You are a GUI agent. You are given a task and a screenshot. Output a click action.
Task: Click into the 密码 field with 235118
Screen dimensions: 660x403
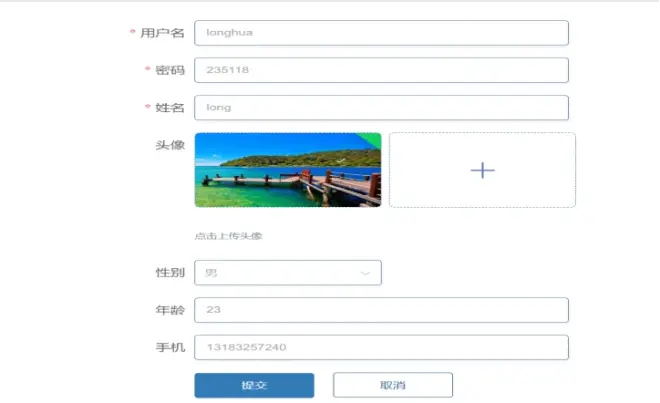381,70
